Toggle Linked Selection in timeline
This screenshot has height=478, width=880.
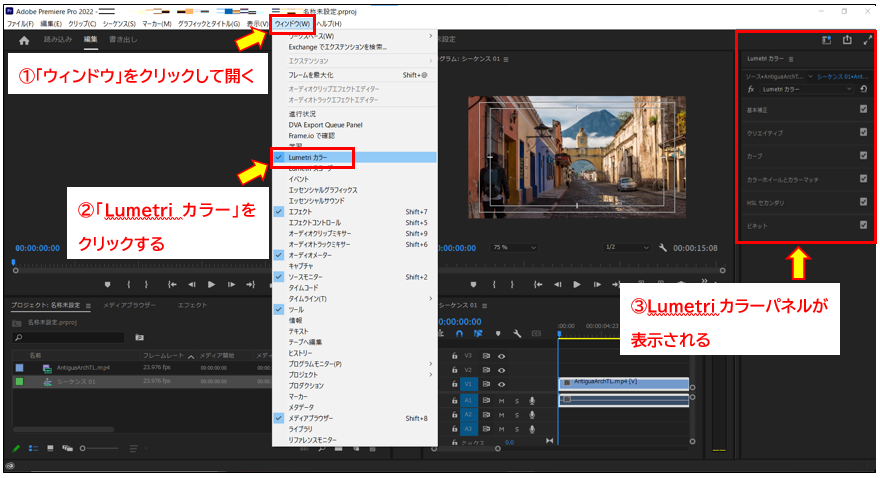478,333
